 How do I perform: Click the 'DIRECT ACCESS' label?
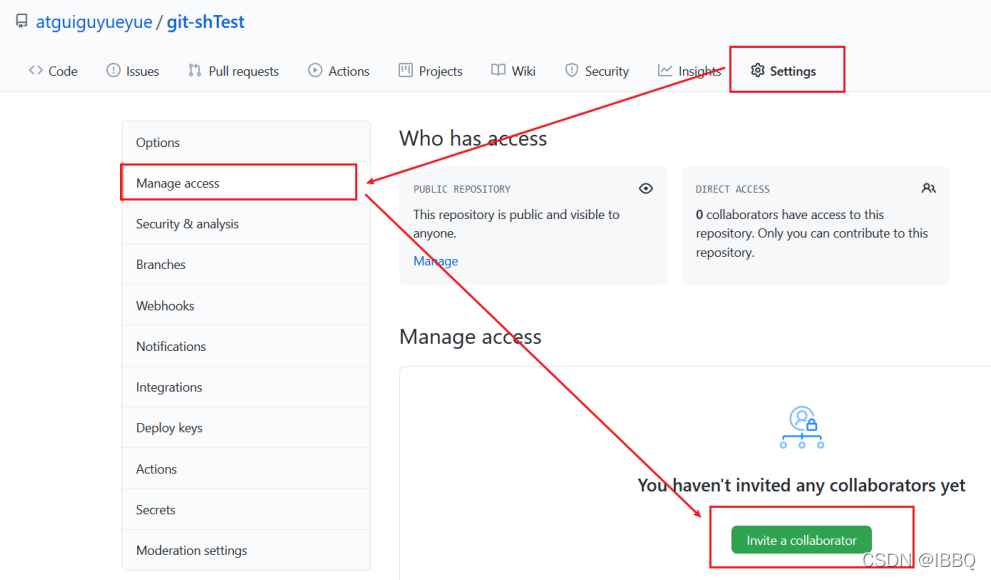[x=733, y=189]
